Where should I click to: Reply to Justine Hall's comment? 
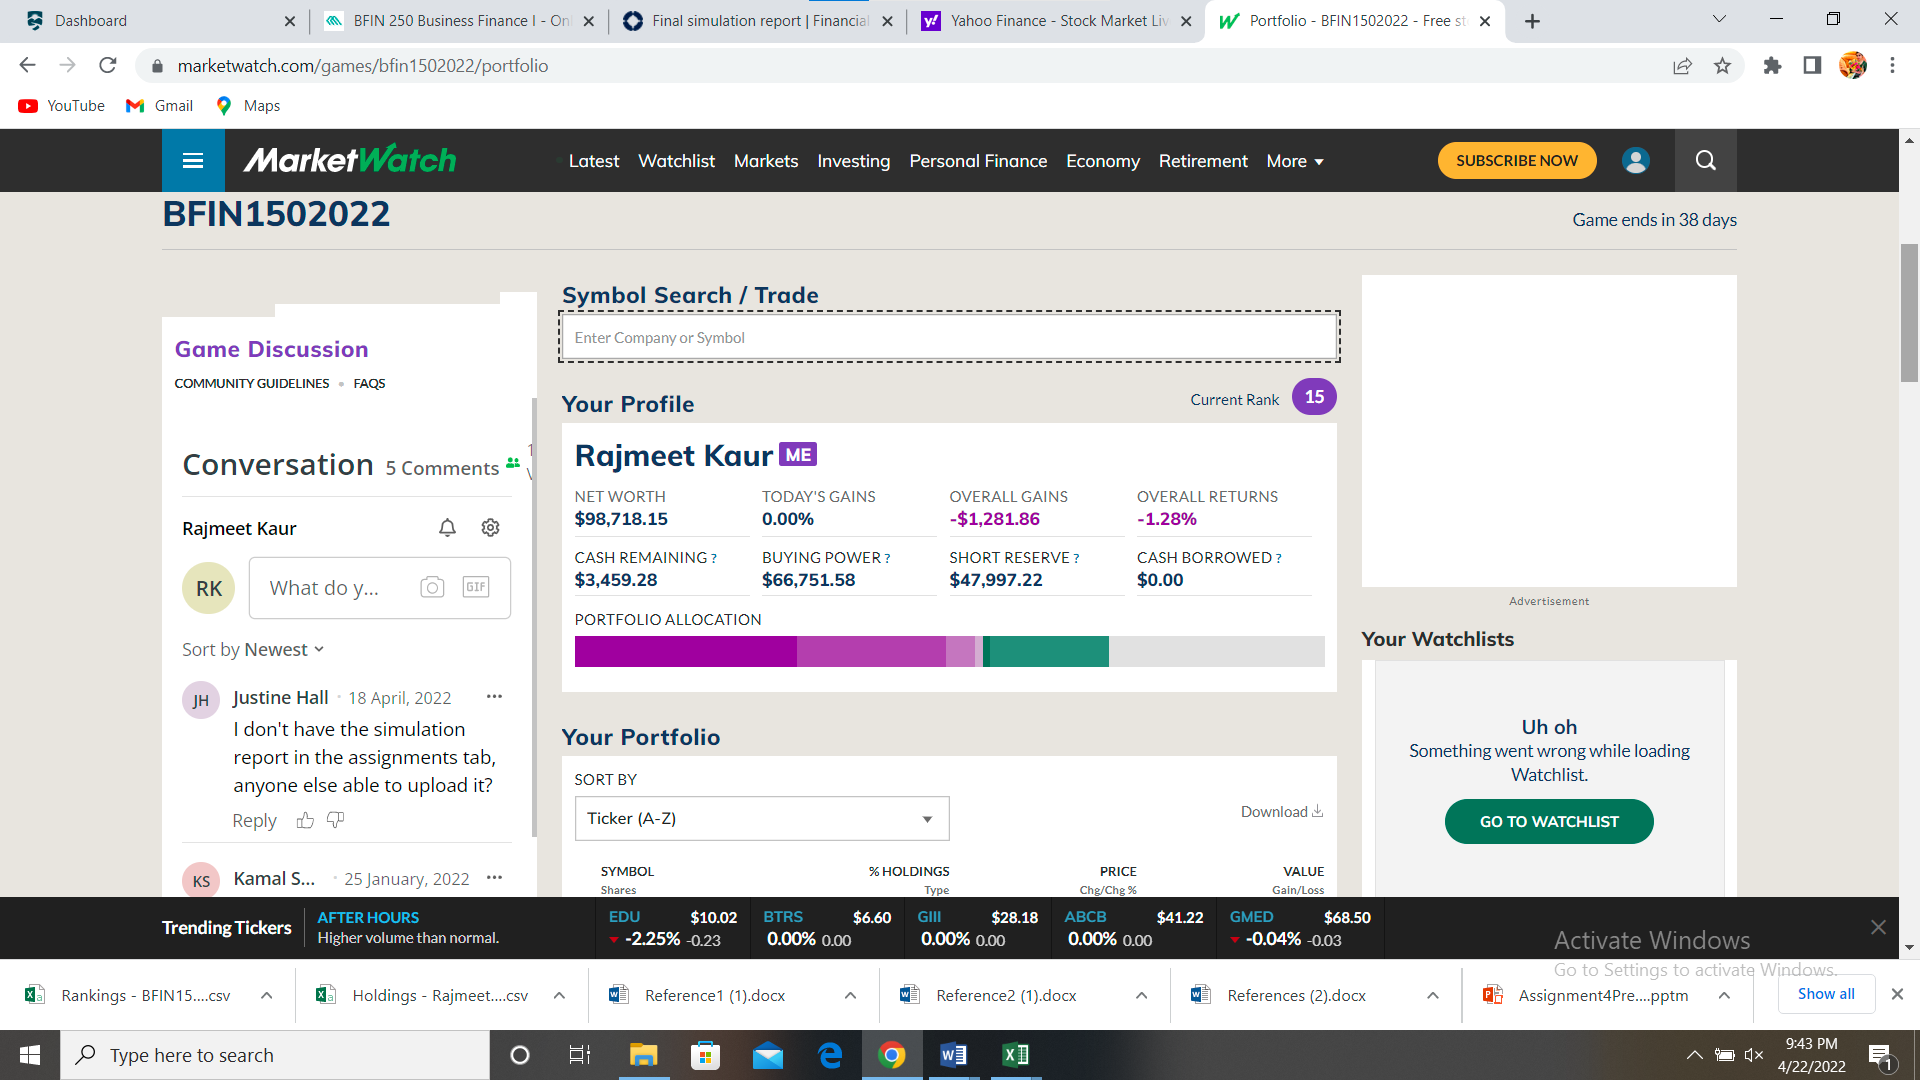(x=254, y=821)
